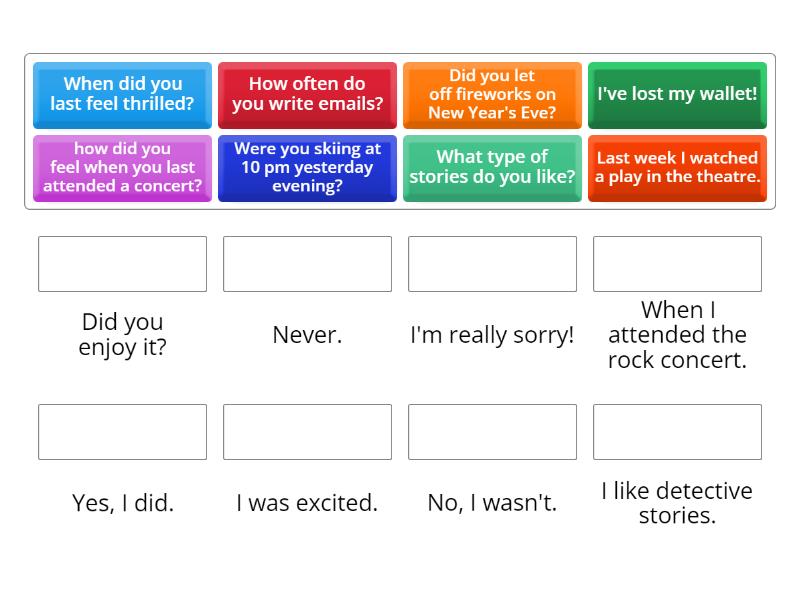
Task: Choose the empty slot above the rock concert answer
Action: coord(677,264)
